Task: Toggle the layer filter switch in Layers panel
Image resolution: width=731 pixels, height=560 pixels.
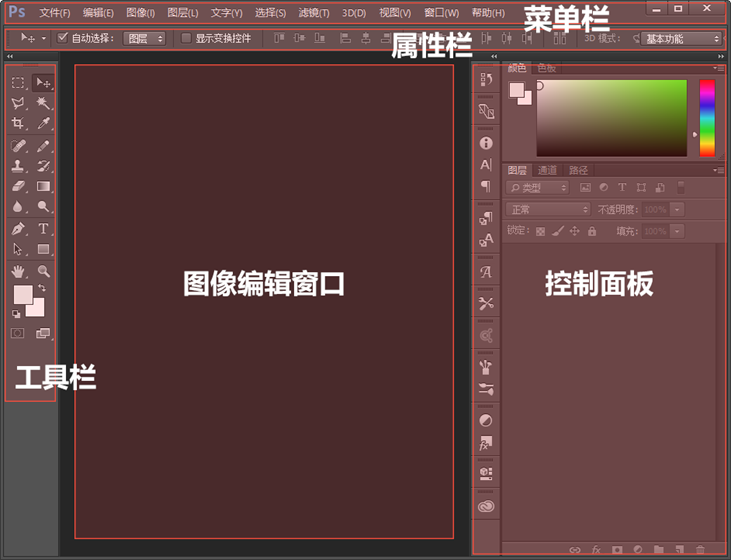Action: tap(681, 187)
